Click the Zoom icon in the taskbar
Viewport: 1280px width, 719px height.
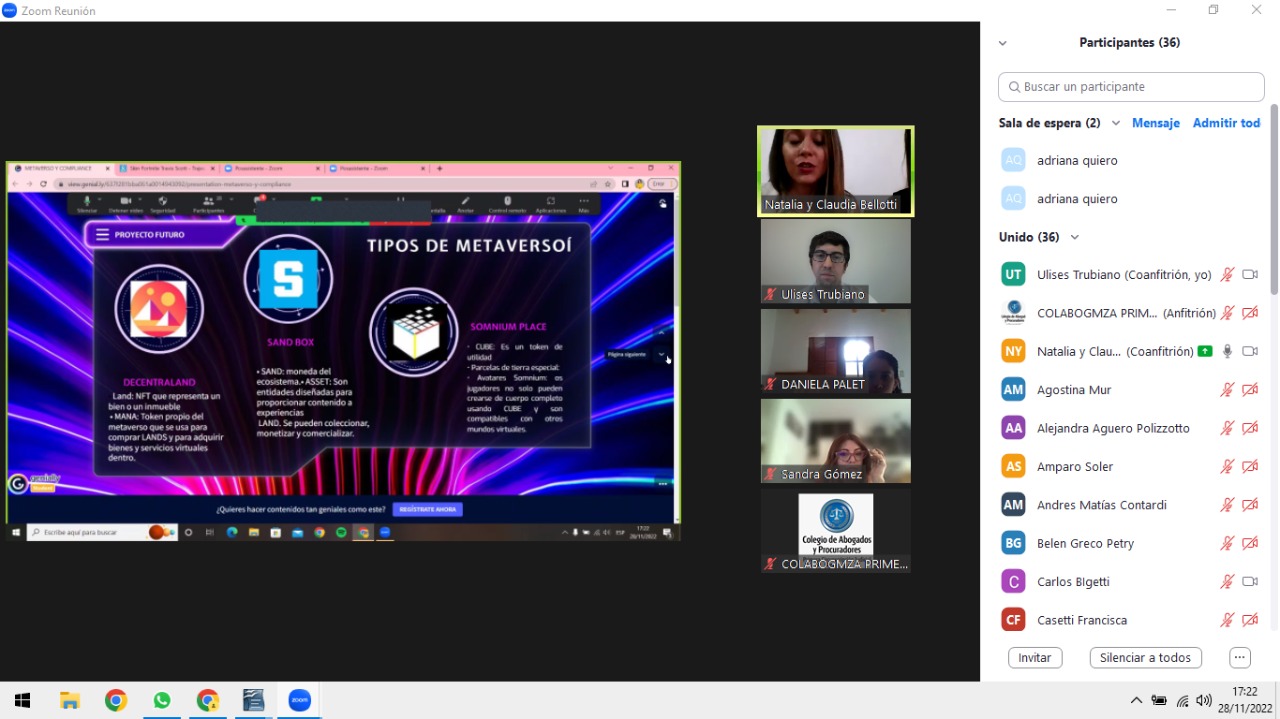(299, 701)
